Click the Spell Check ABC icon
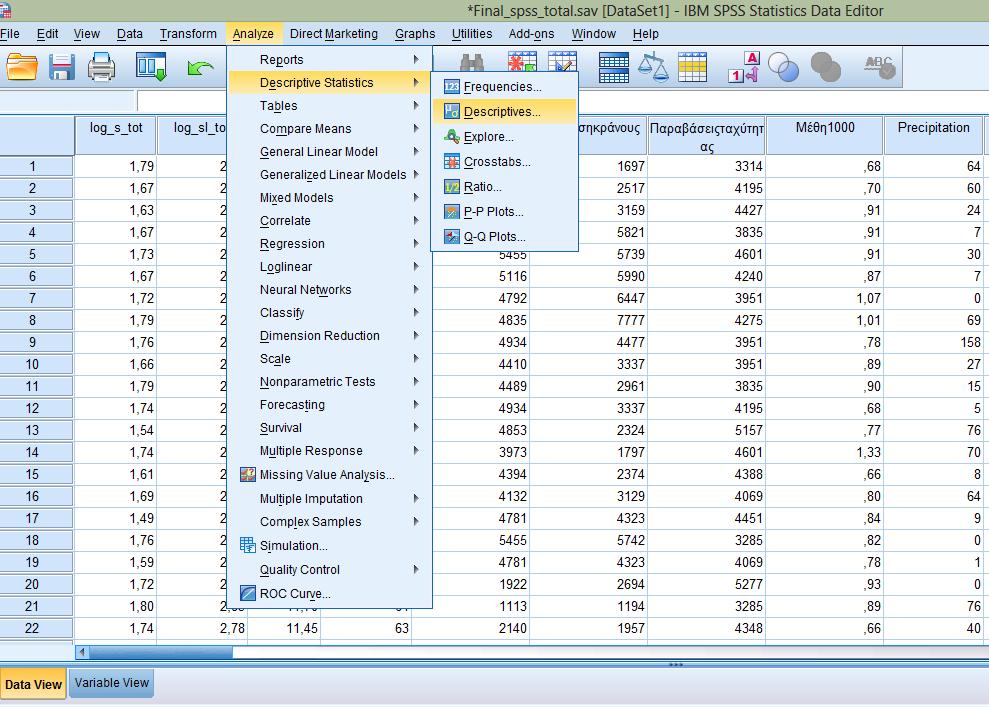This screenshot has width=989, height=707. tap(880, 67)
